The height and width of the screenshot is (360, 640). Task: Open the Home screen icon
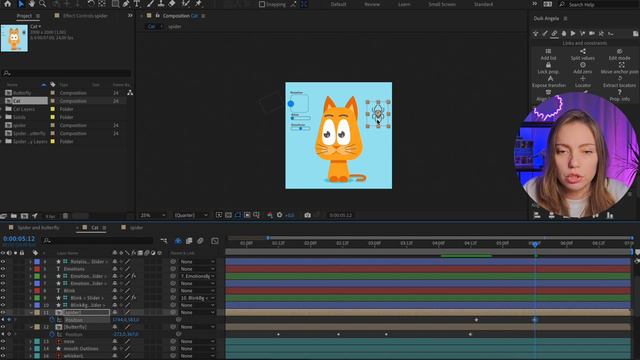click(7, 4)
